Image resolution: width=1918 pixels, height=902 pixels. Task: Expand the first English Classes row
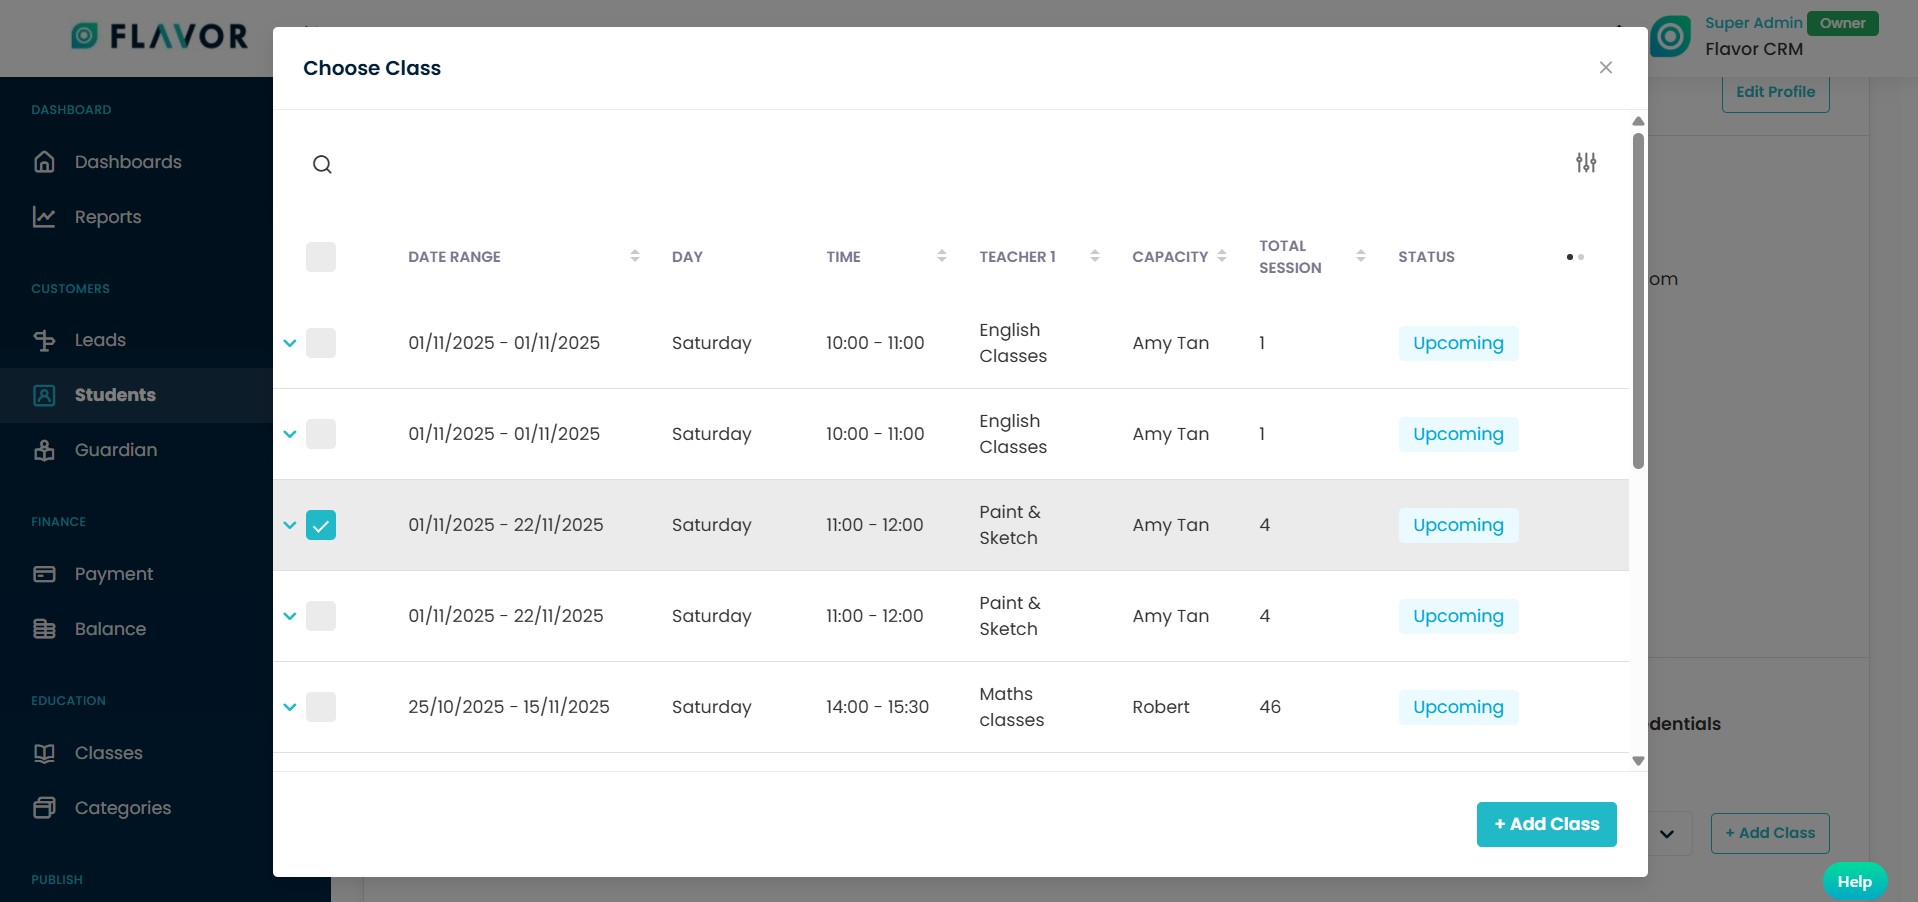[x=290, y=343]
